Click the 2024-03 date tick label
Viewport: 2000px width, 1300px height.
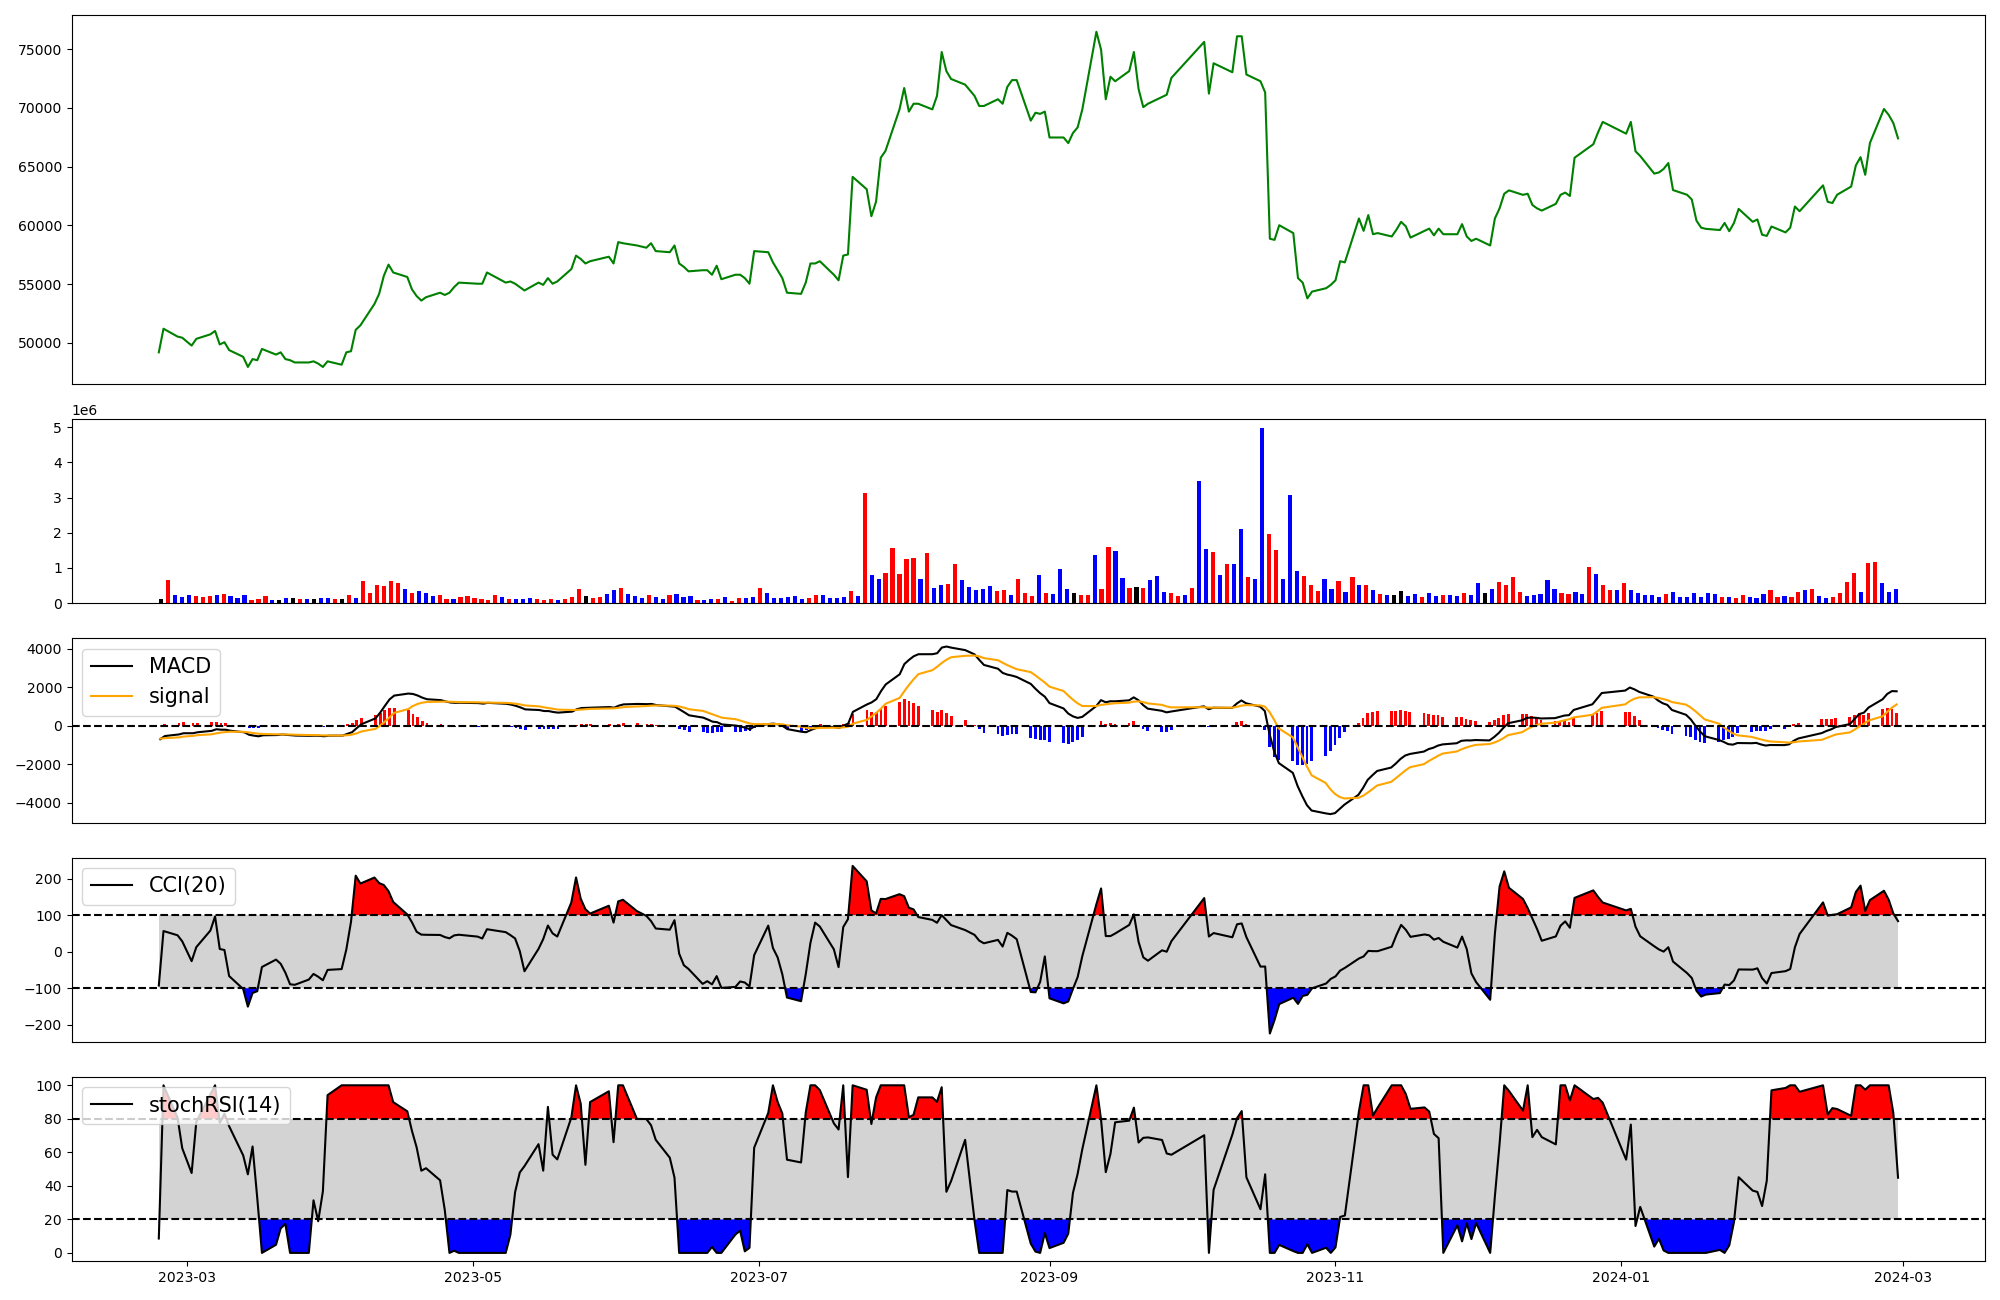click(x=1902, y=1277)
